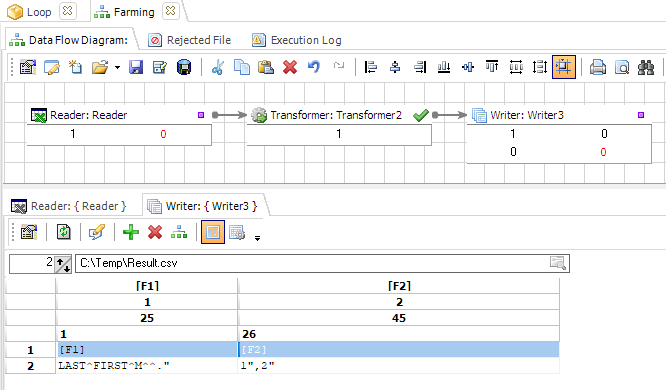Click the edit note pencil icon in main toolbar
This screenshot has height=390, width=666.
tap(52, 67)
